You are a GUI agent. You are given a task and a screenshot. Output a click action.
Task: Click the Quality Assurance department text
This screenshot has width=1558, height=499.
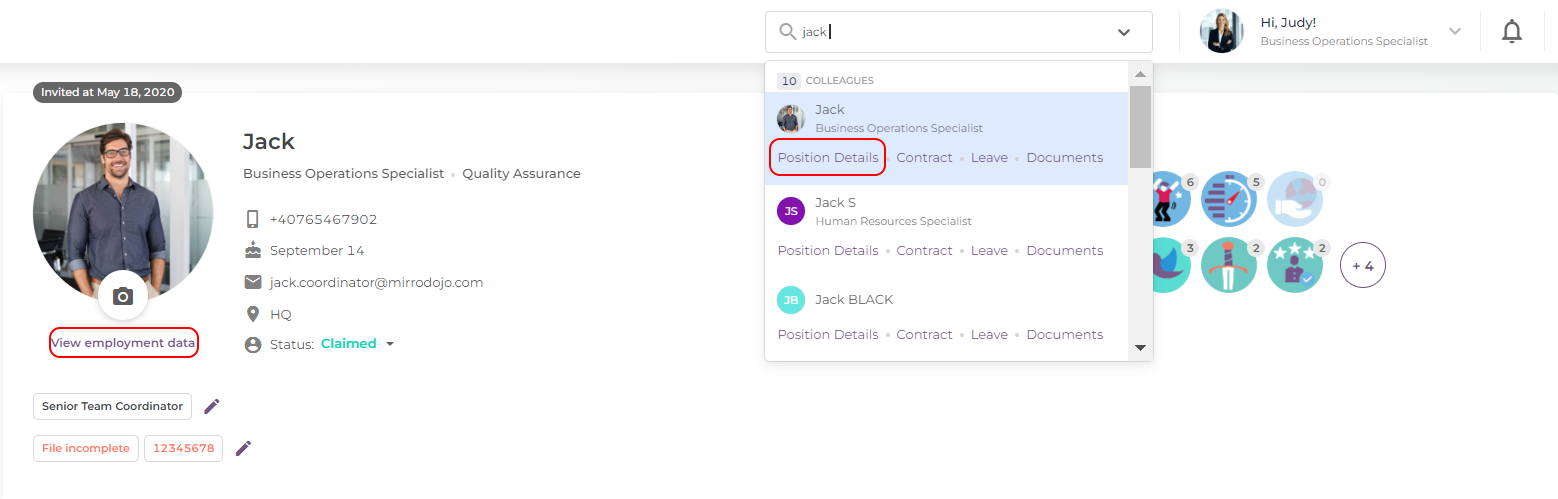coord(521,174)
